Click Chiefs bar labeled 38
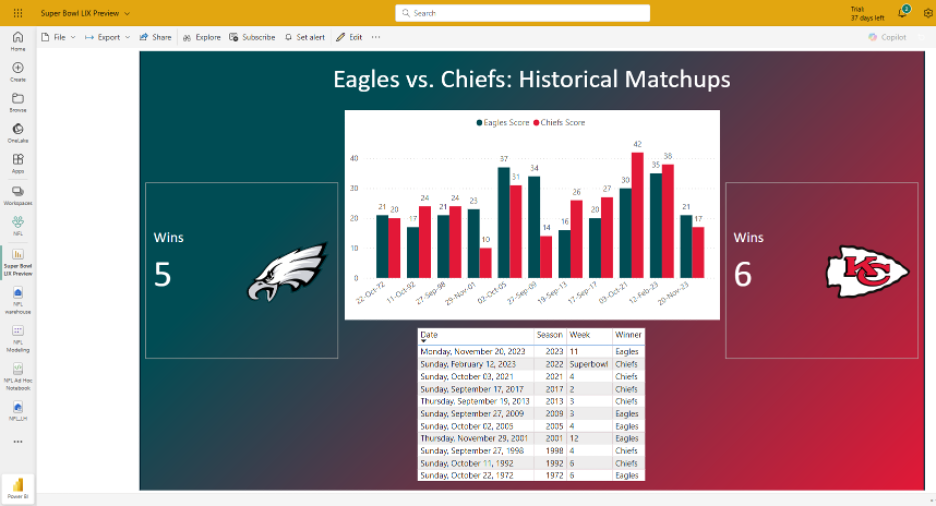936x506 pixels. (668, 221)
